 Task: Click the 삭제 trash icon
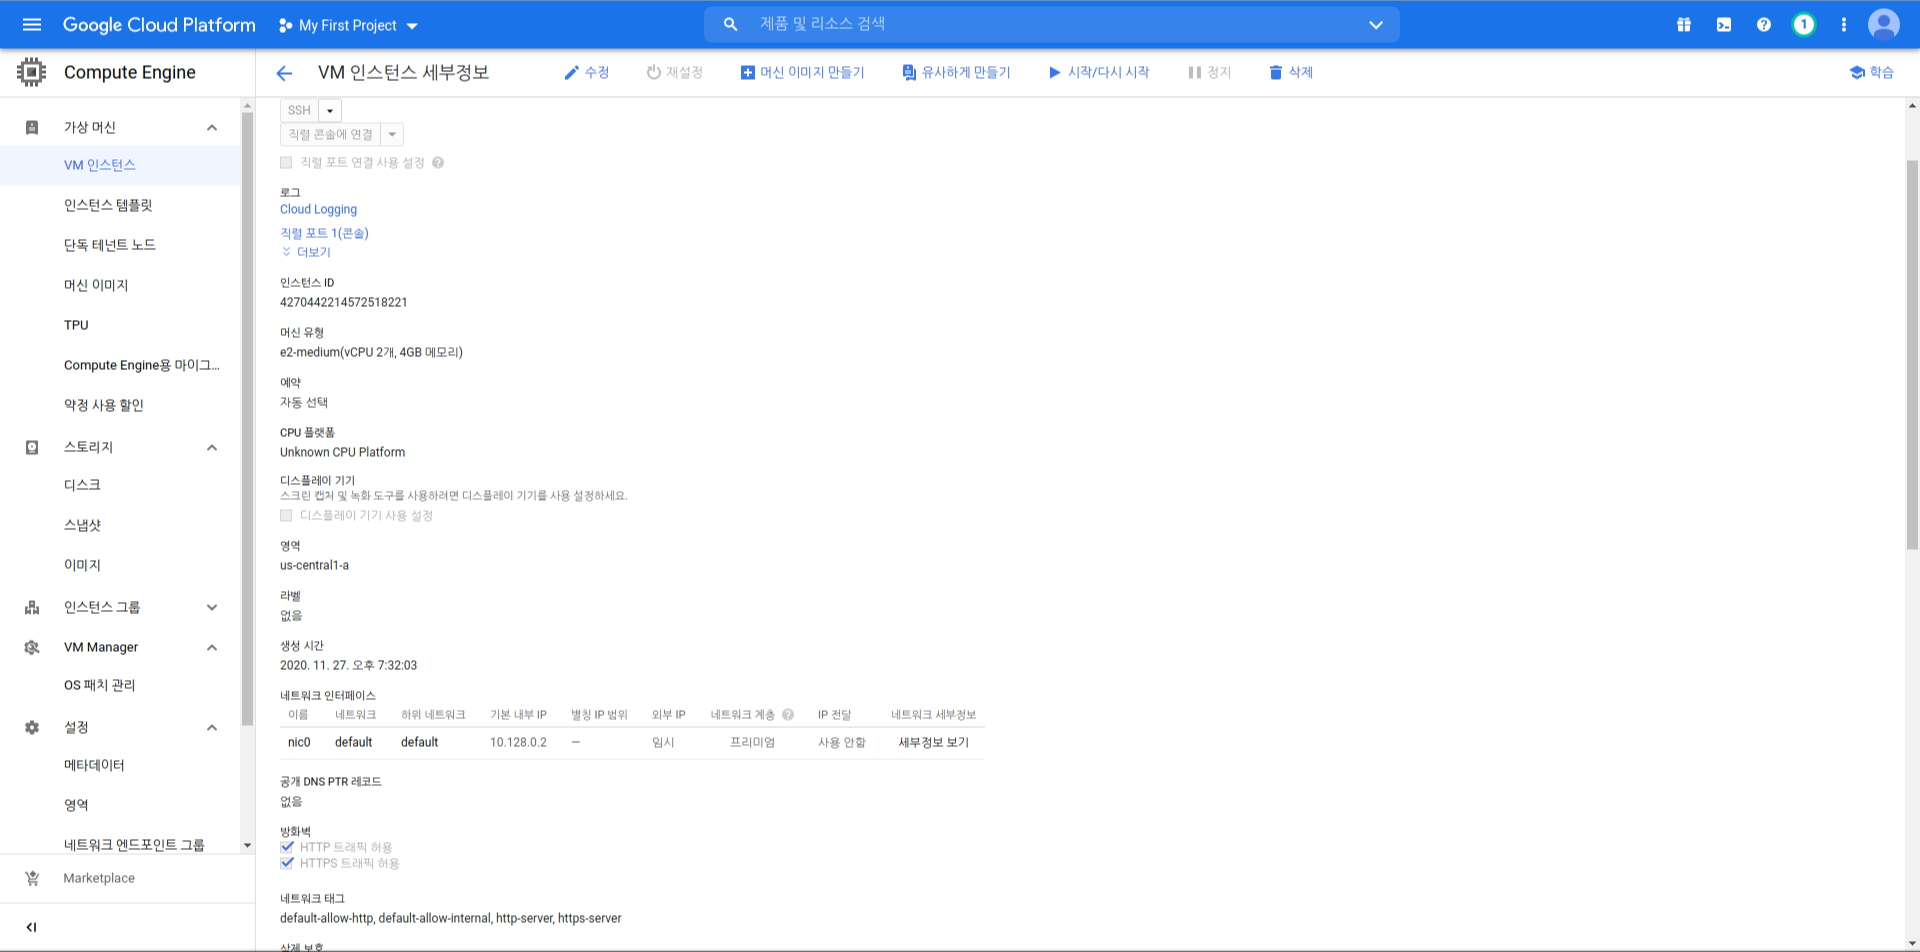(1275, 72)
